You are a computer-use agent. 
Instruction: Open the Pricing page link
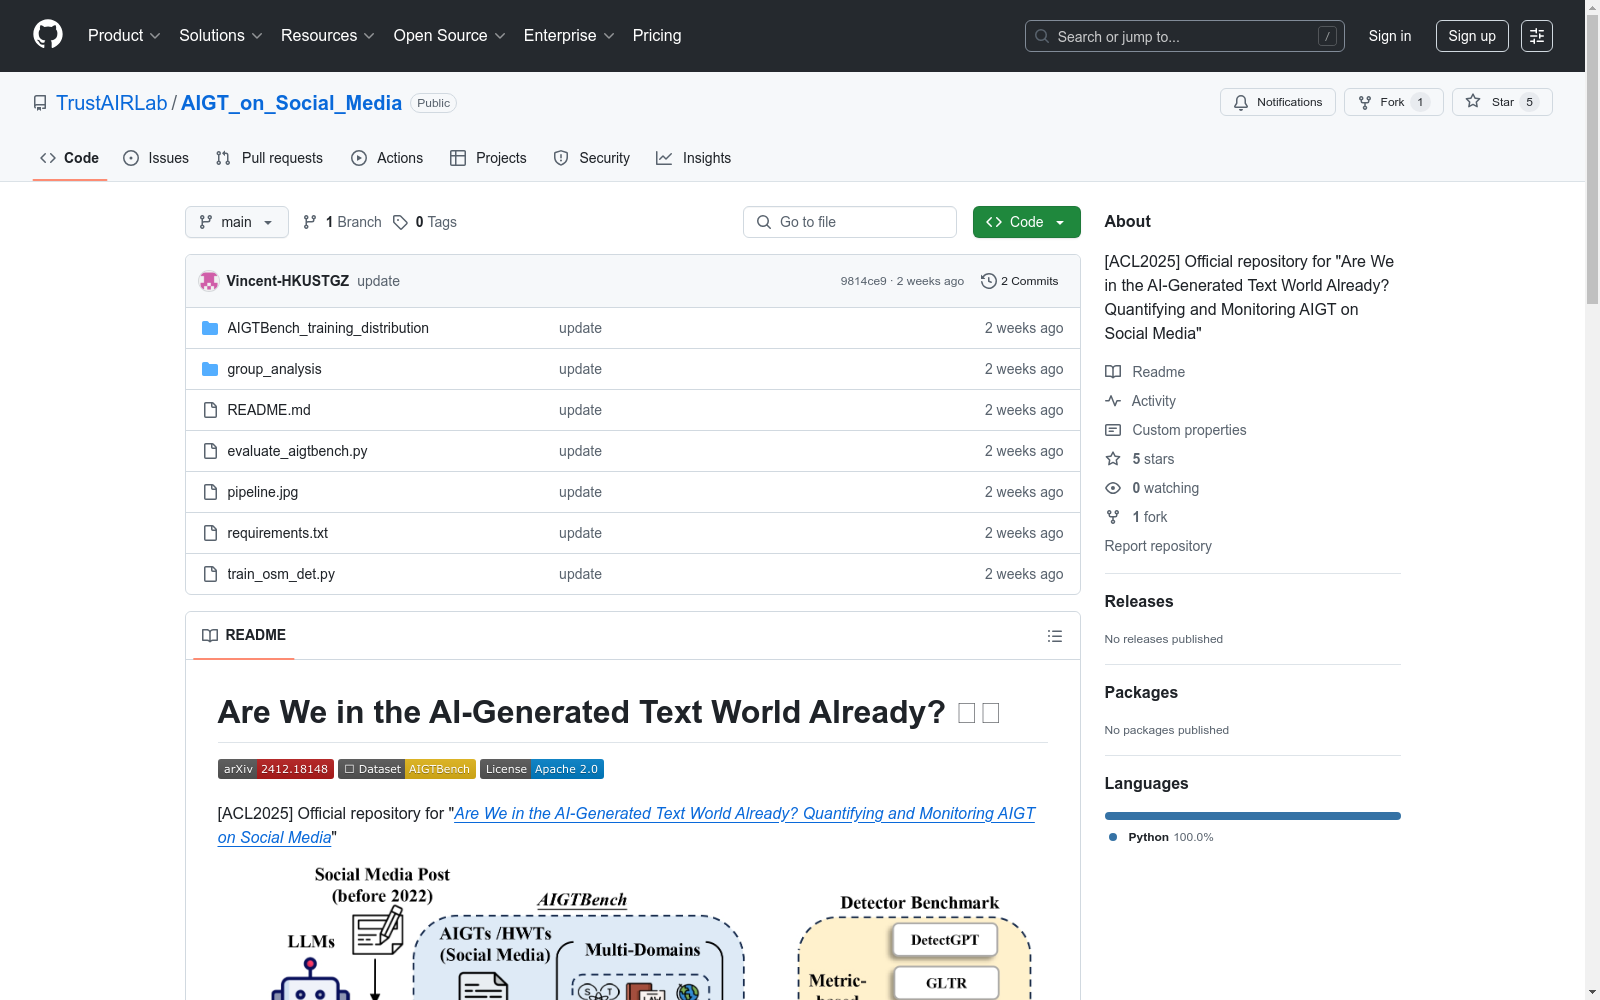(x=657, y=36)
